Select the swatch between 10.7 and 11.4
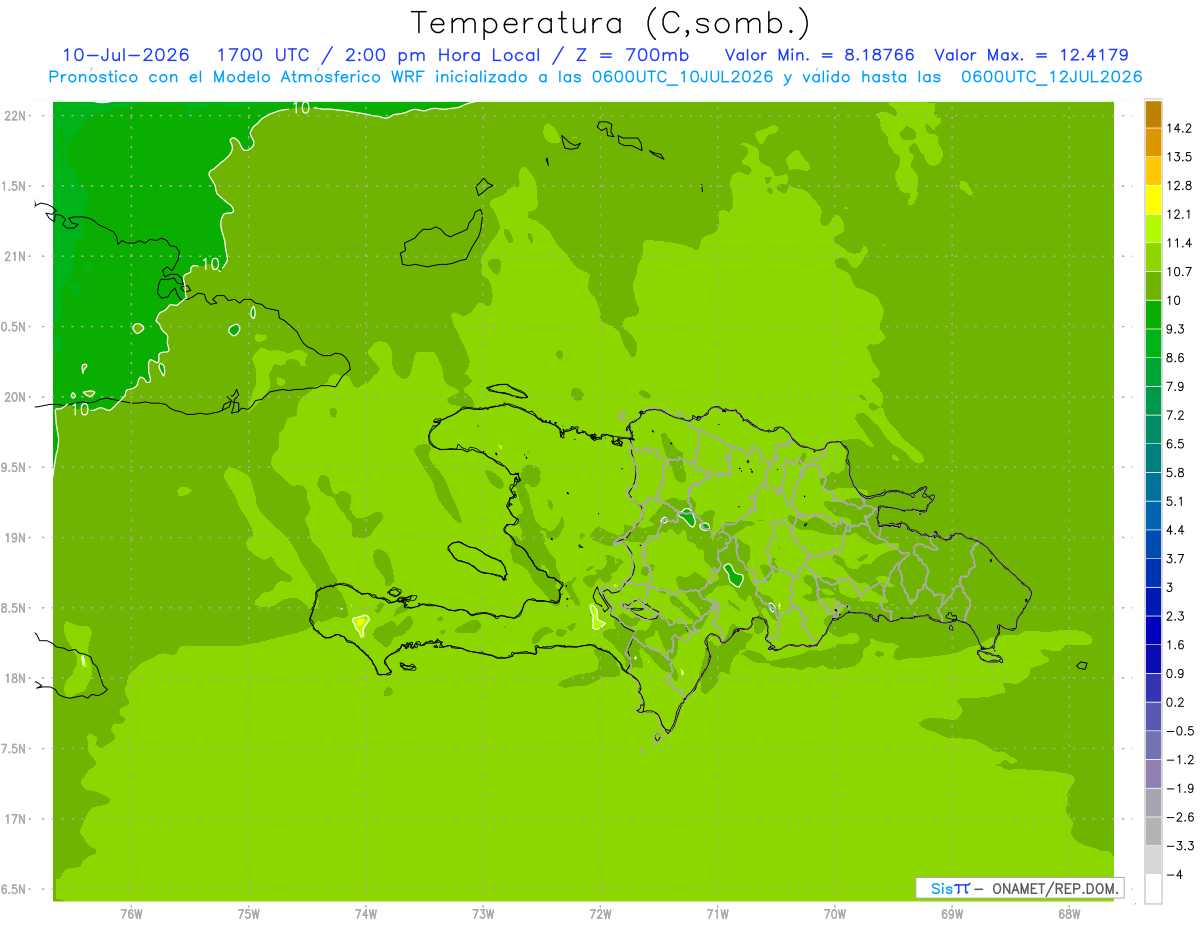Screen dimensions: 1200x927 pyautogui.click(x=1153, y=258)
